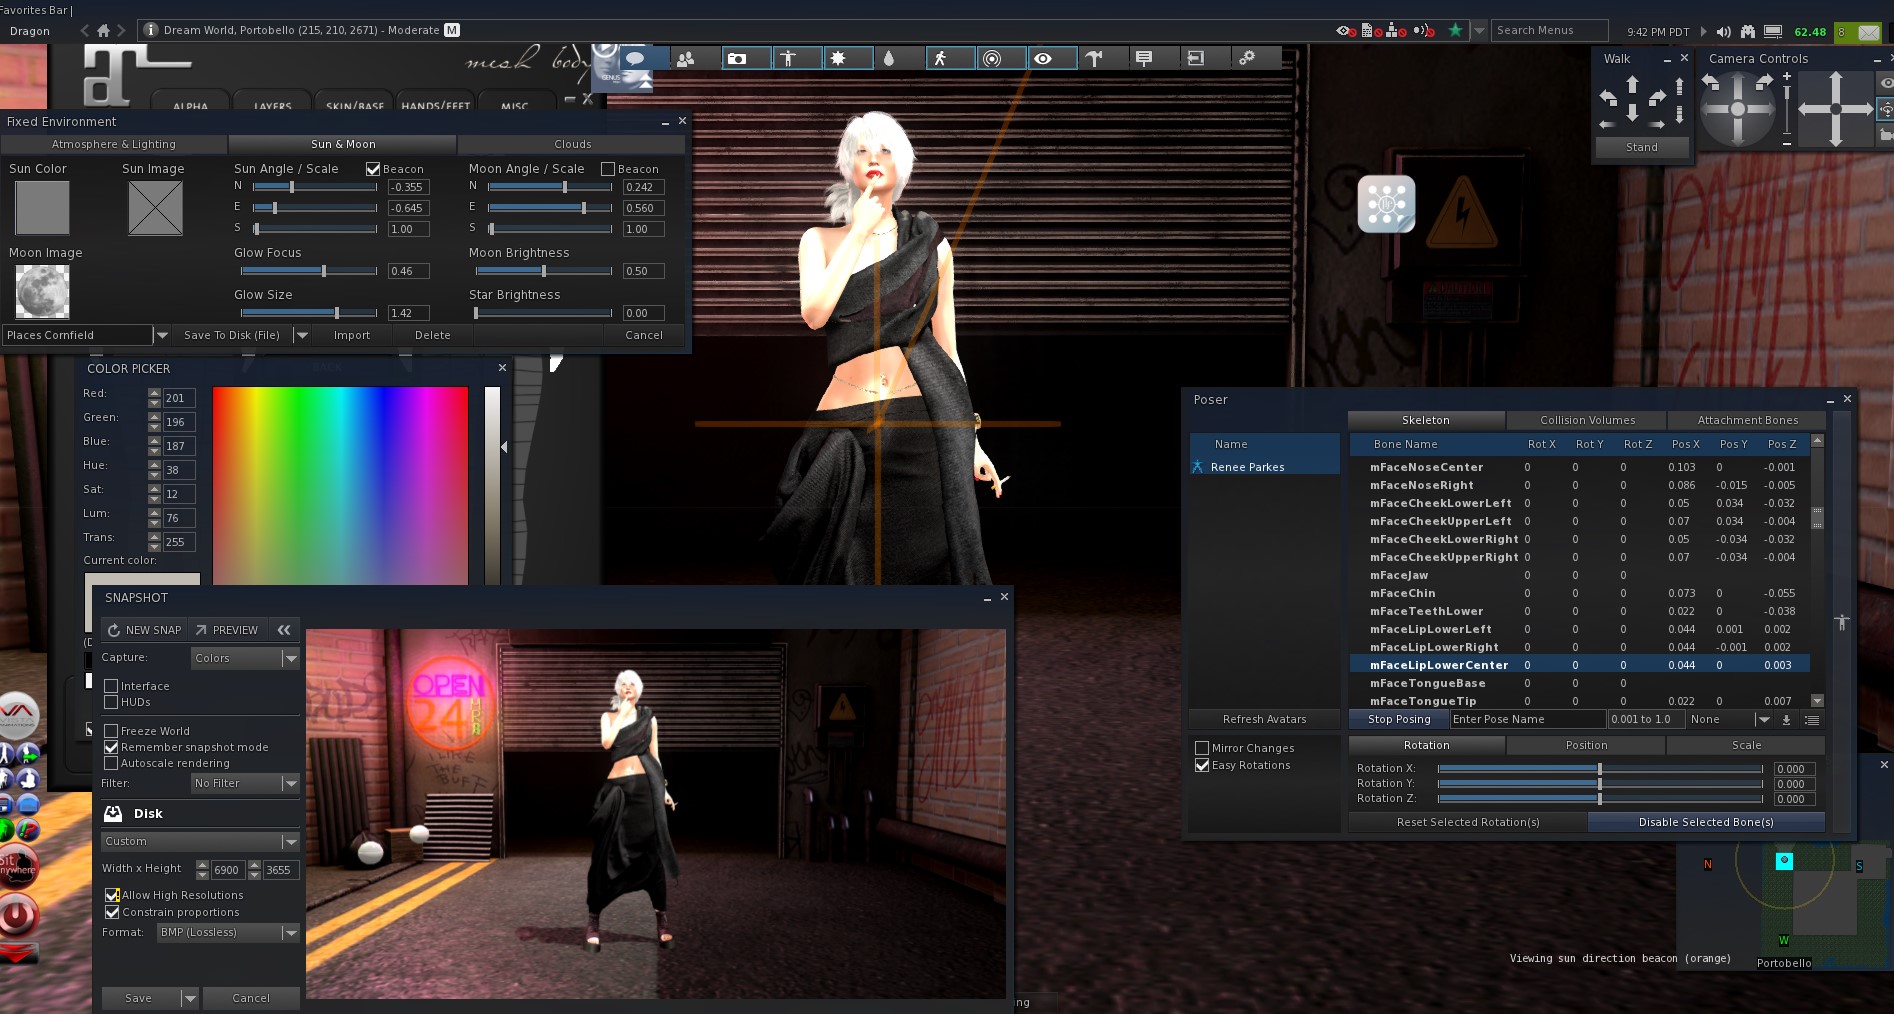Open the gears preferences toolbar icon
Screen dimensions: 1894x1014
1247,59
